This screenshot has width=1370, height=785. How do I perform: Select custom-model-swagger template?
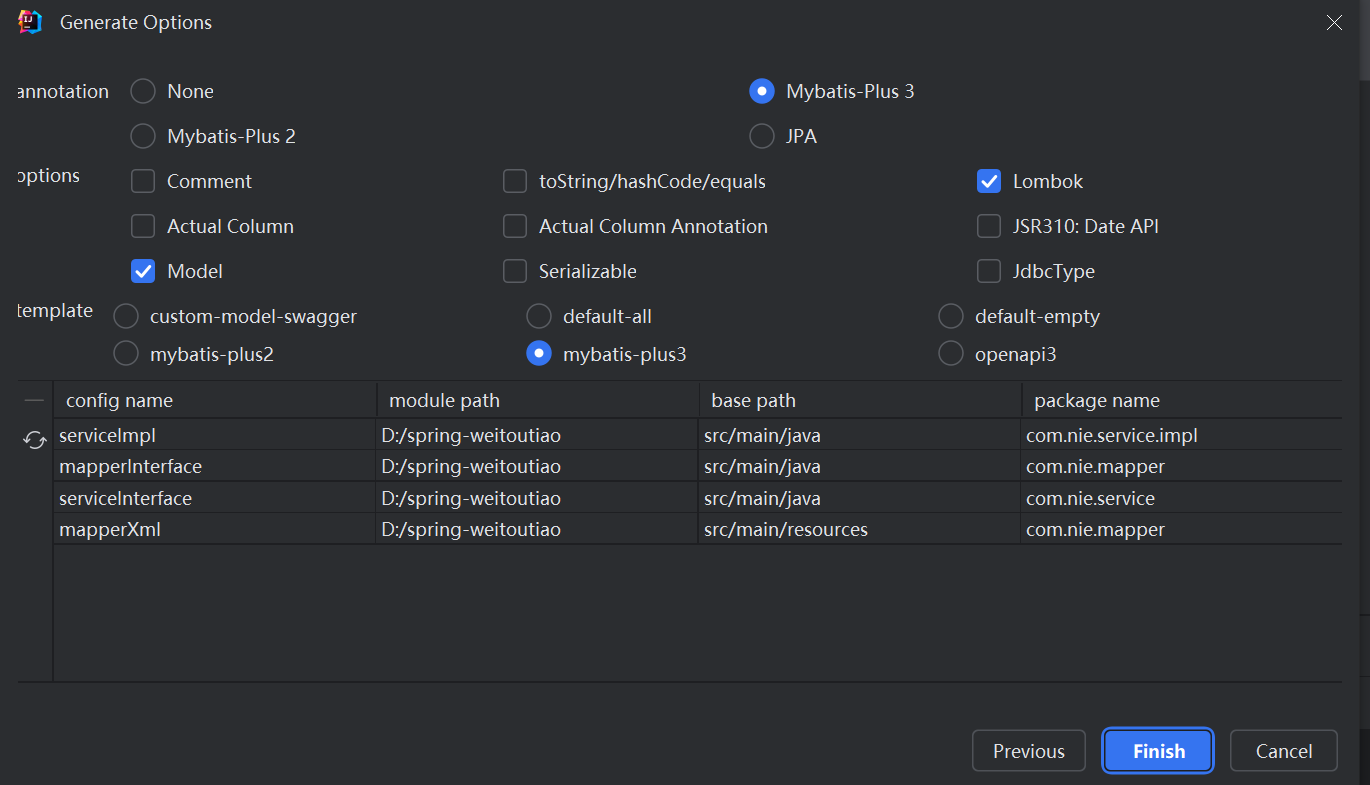[126, 316]
